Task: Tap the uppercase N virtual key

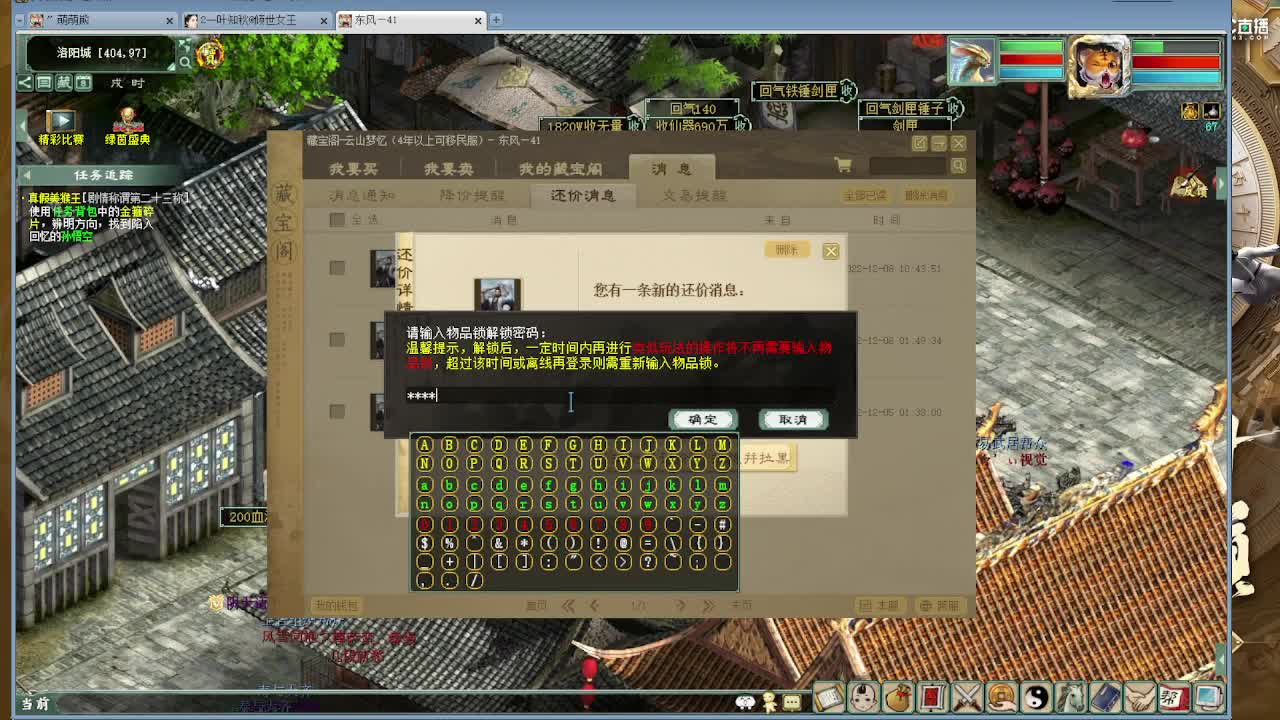Action: click(x=425, y=464)
